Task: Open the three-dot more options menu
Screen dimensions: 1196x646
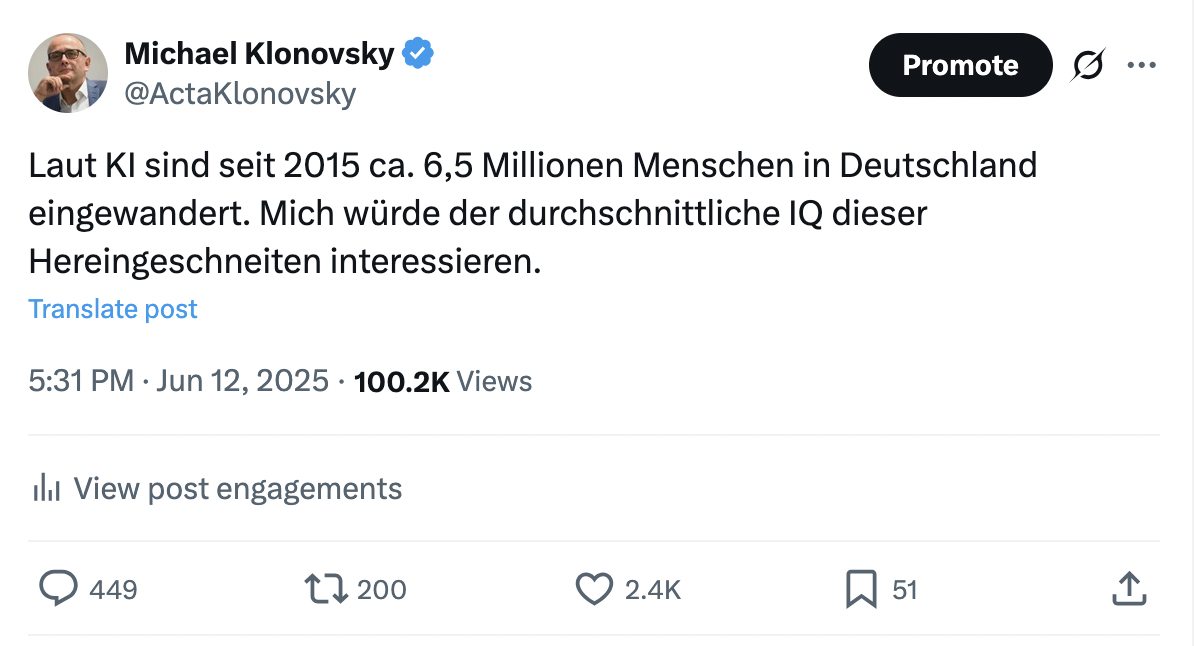Action: click(x=1141, y=65)
